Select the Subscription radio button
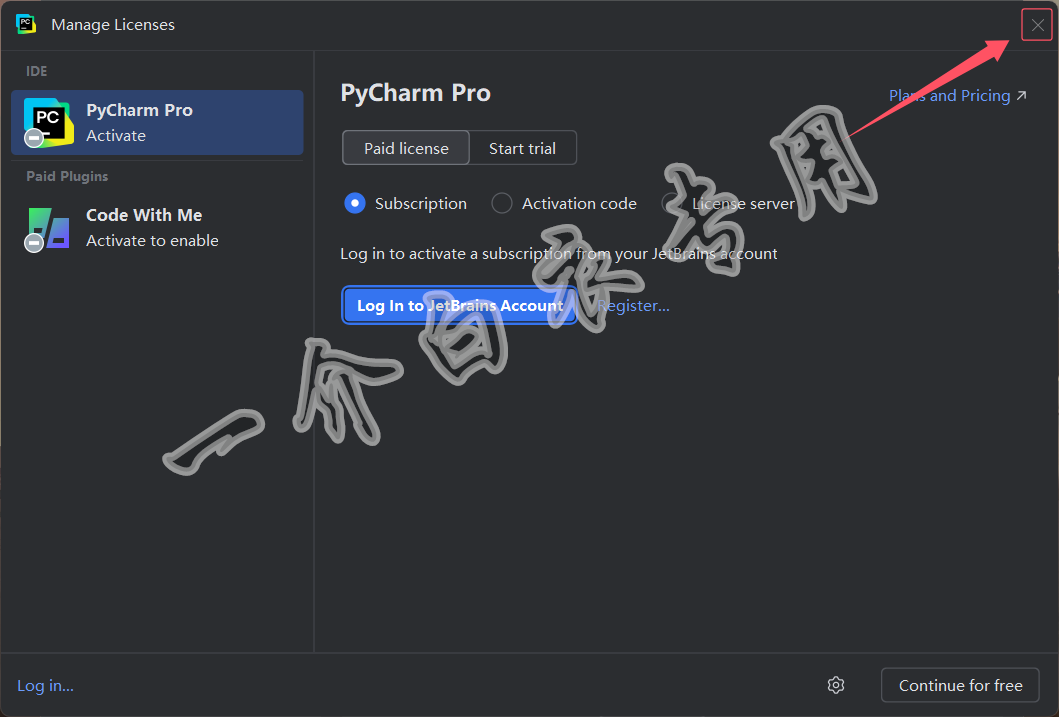This screenshot has height=717, width=1059. [x=355, y=203]
